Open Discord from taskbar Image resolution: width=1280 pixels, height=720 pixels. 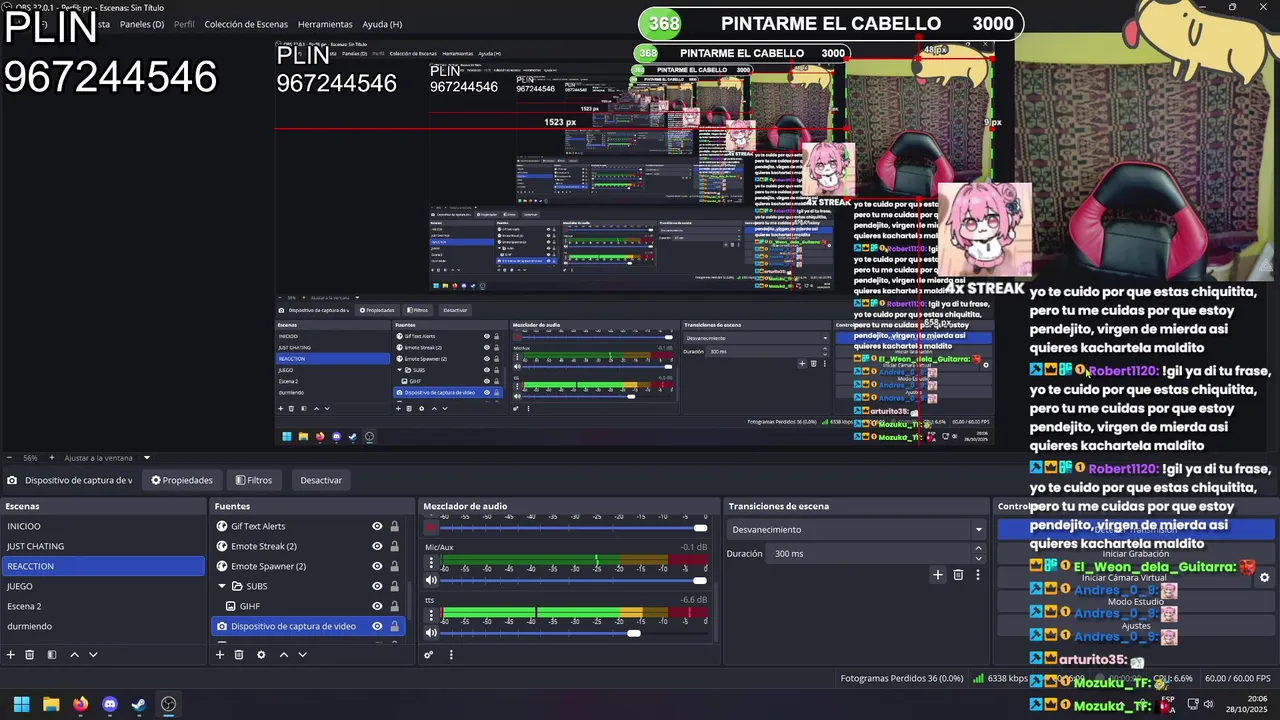click(110, 704)
